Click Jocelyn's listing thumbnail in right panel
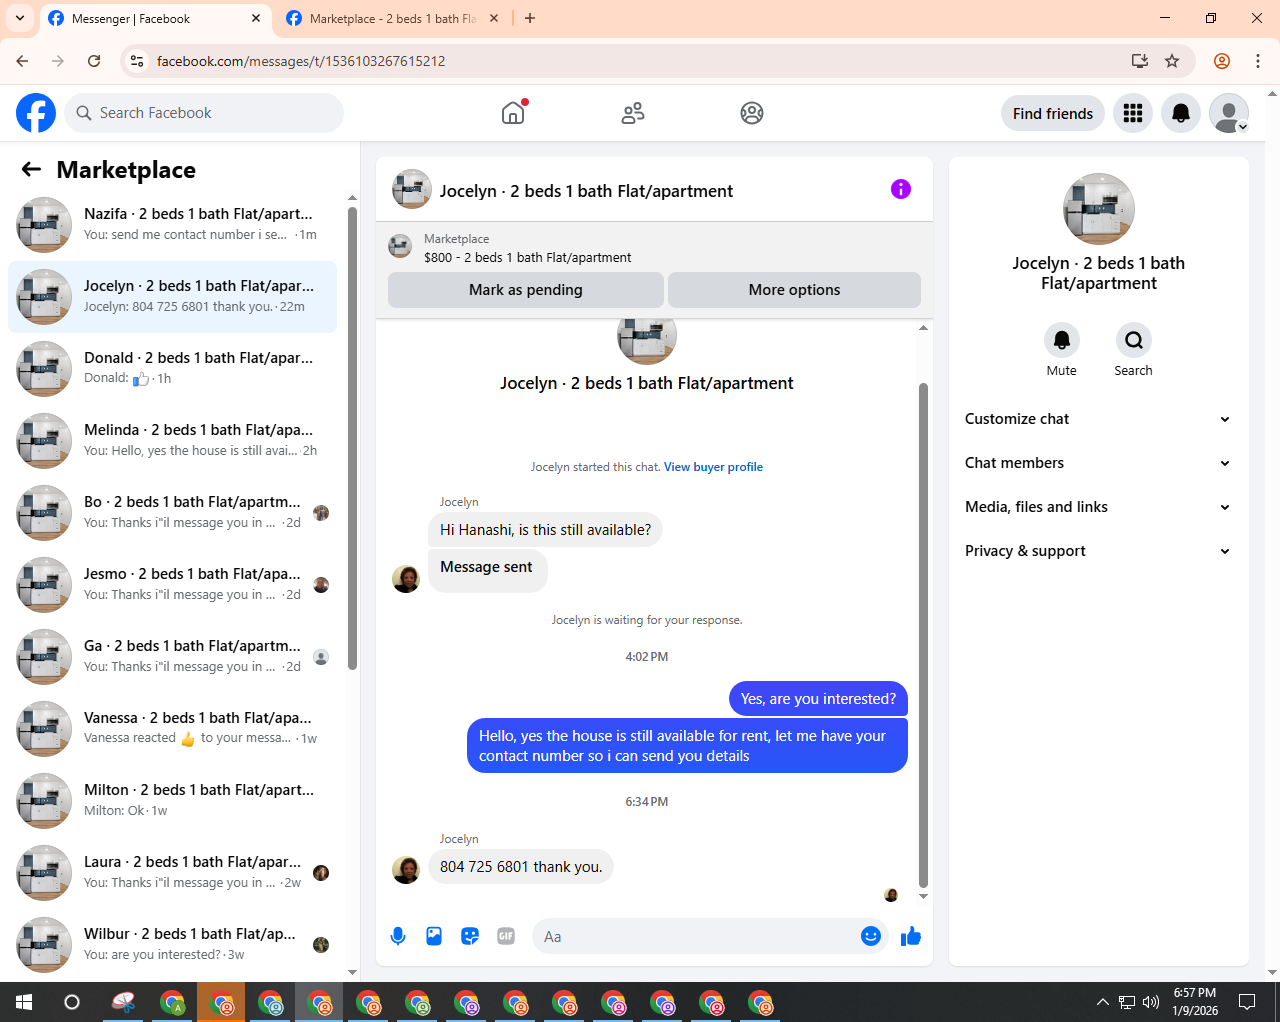This screenshot has height=1022, width=1280. [x=1098, y=209]
